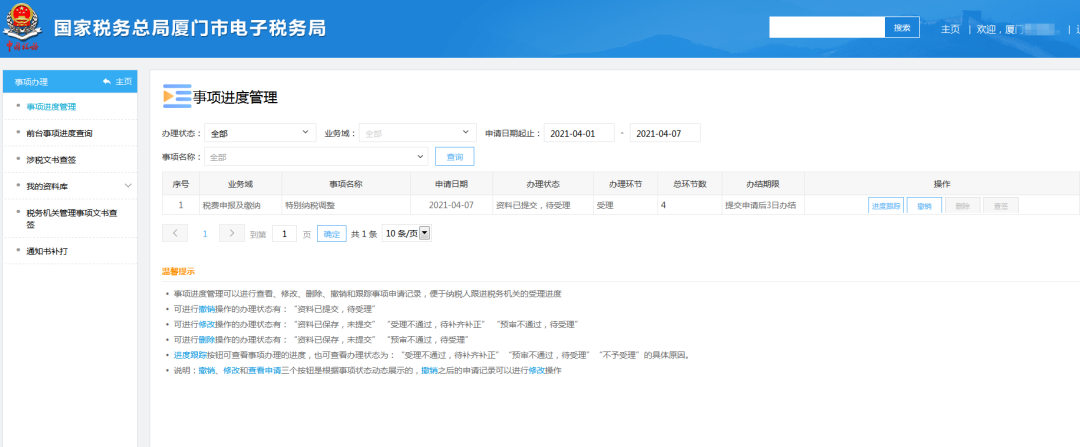Viewport: 1080px width, 447px height.
Task: Open 前台事项进度查询 in the sidebar
Action: (x=60, y=132)
